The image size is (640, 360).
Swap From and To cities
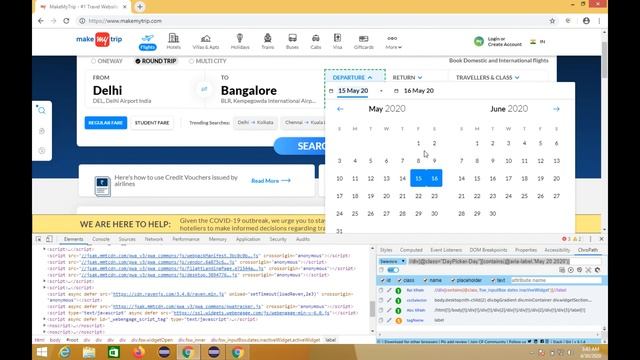204,89
